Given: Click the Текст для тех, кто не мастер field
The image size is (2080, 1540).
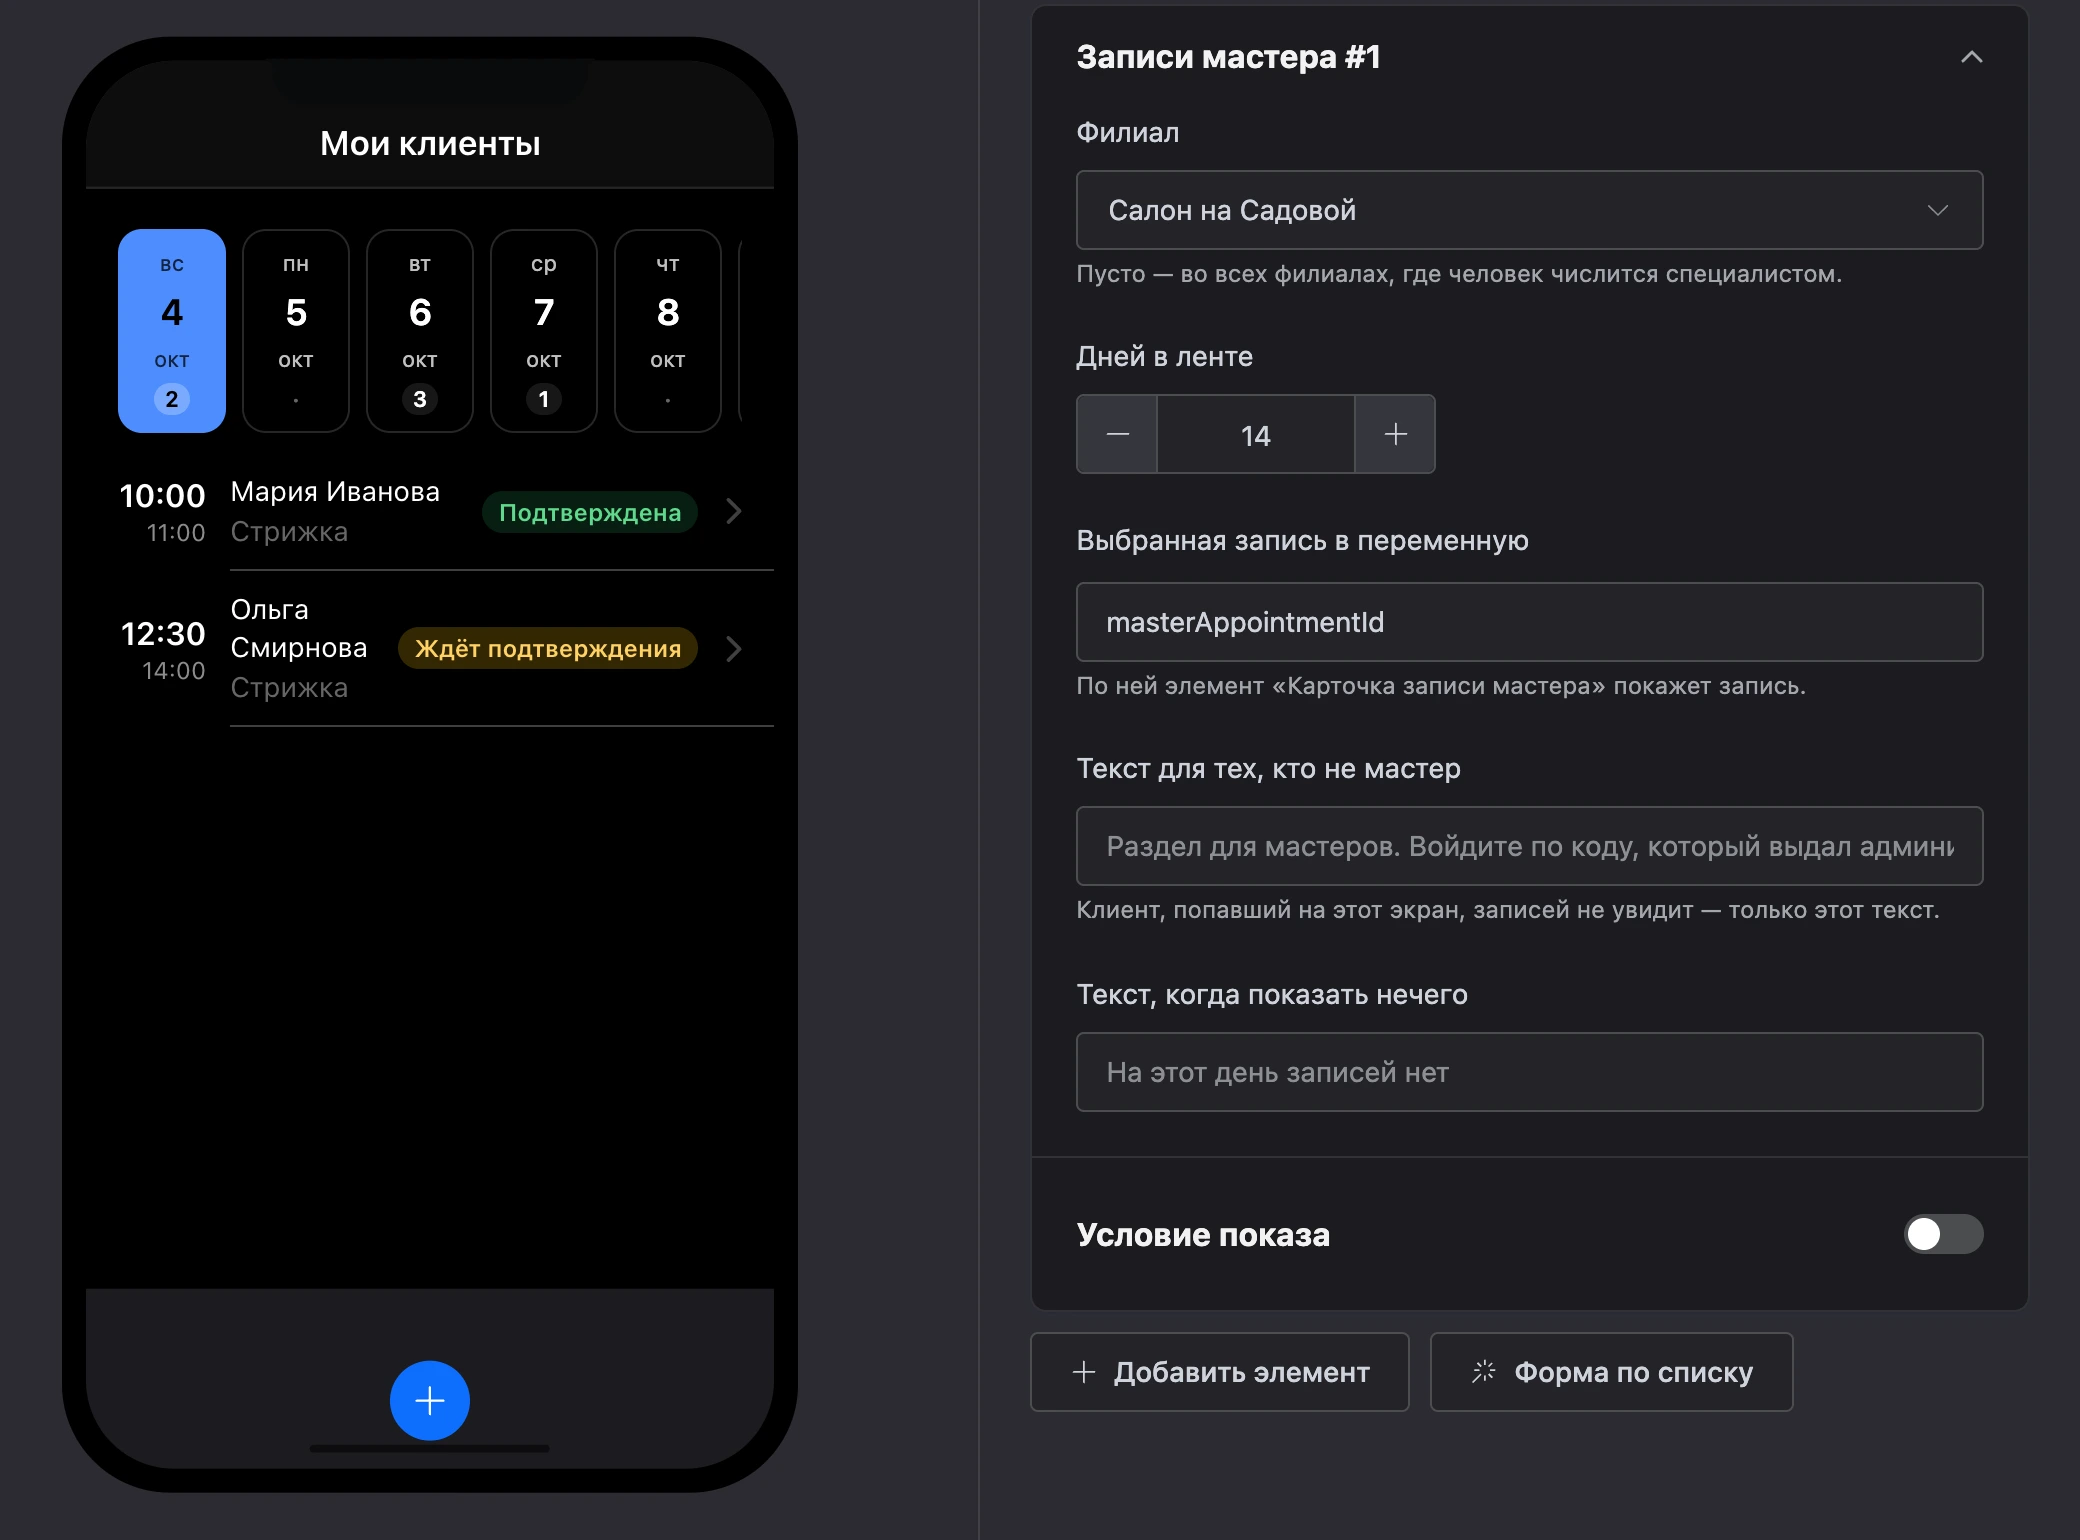Looking at the screenshot, I should [x=1529, y=846].
